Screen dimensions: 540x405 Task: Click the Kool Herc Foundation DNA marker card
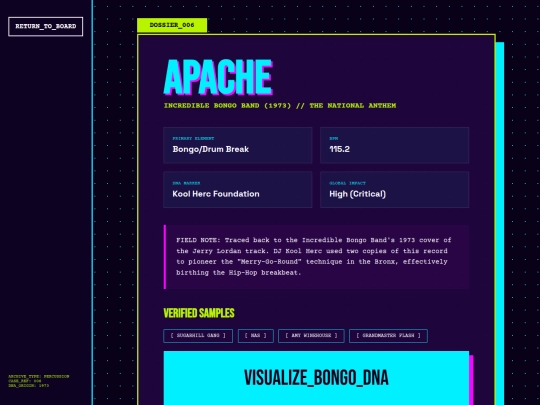(238, 190)
